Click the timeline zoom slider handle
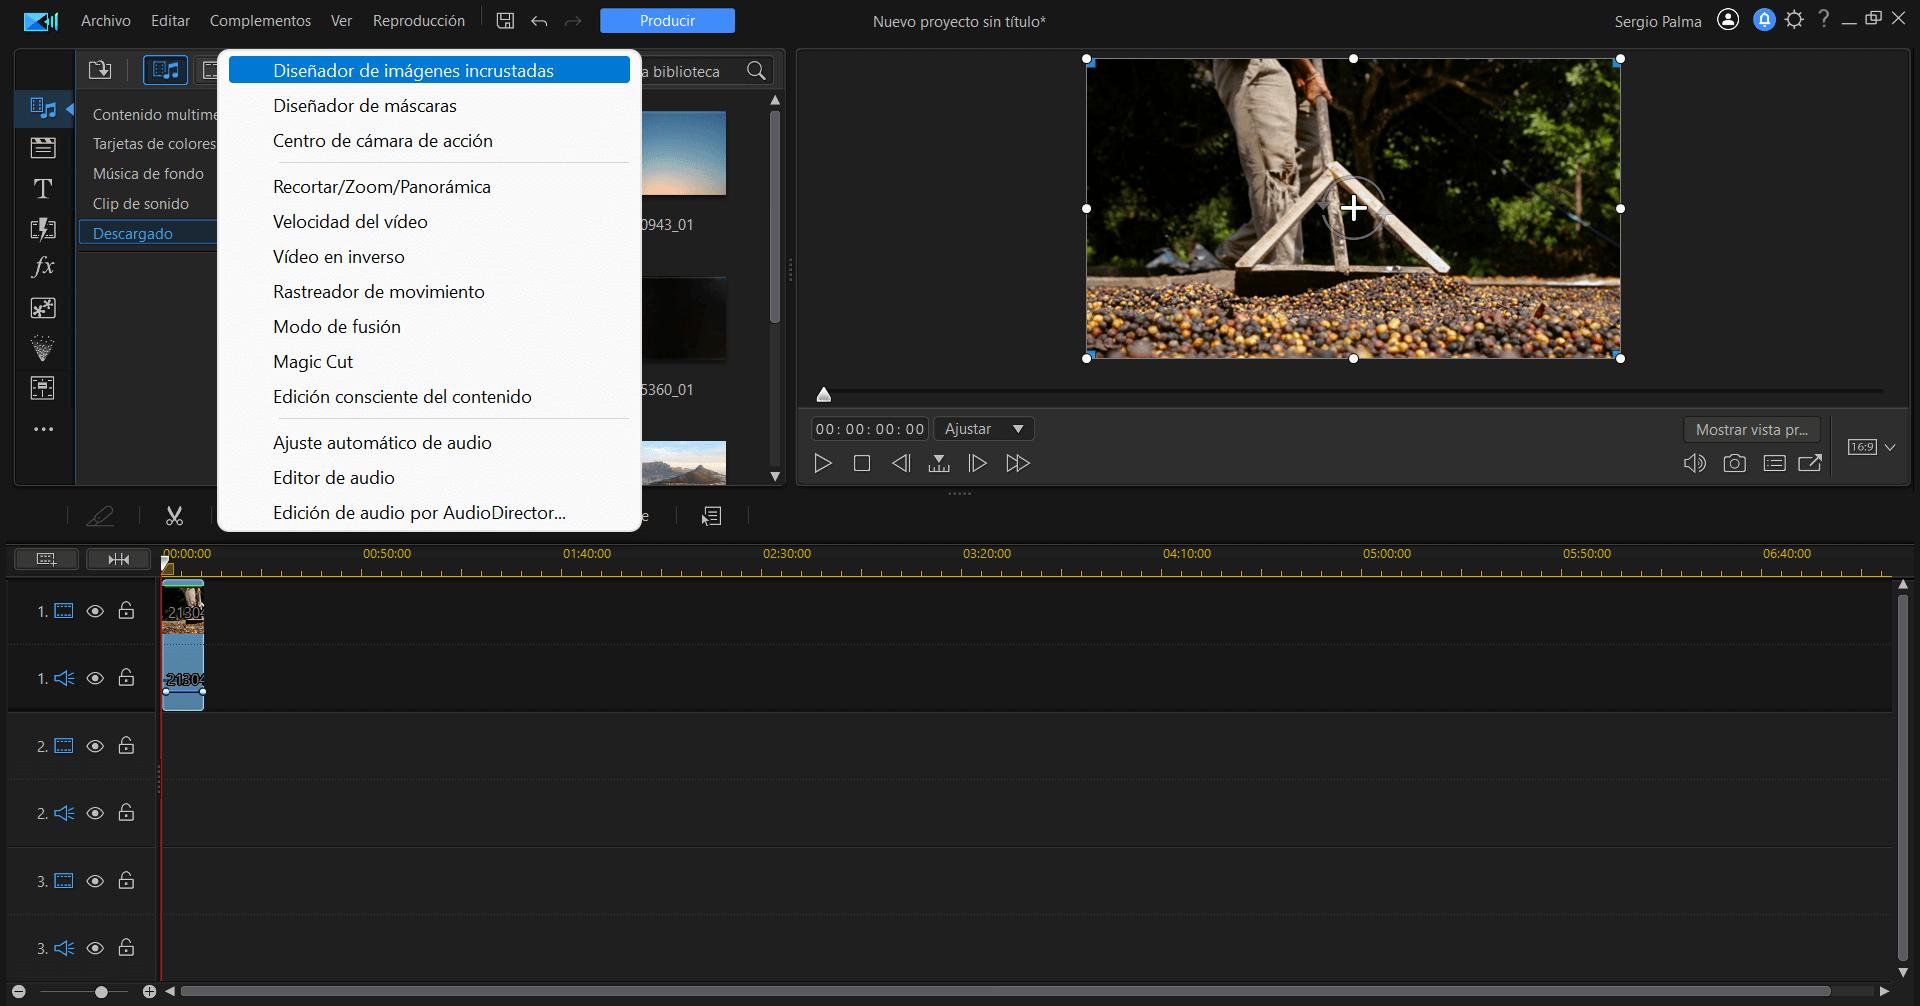 point(101,992)
